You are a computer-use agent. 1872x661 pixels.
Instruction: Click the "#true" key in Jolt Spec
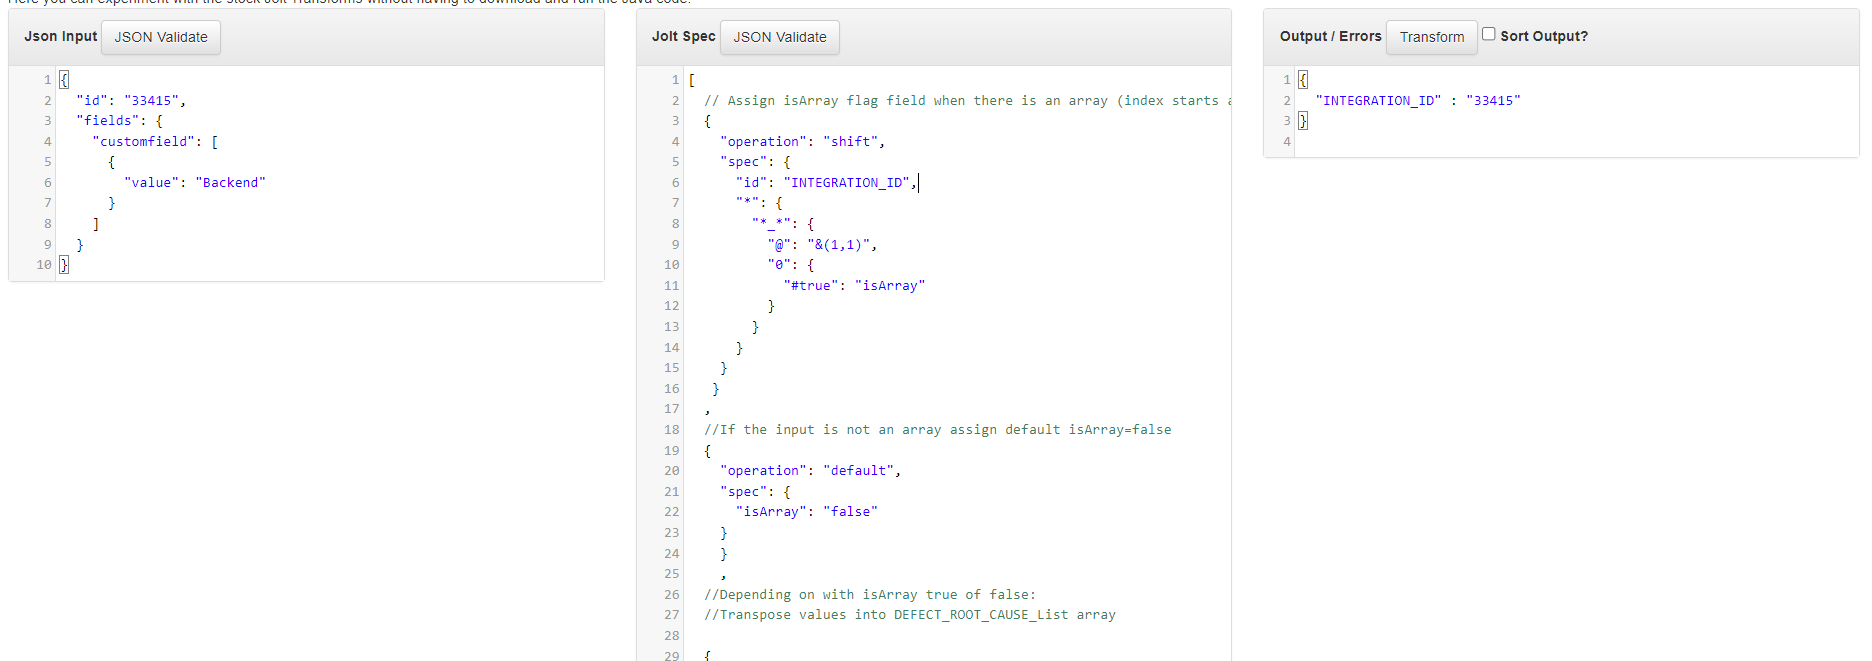pos(810,286)
